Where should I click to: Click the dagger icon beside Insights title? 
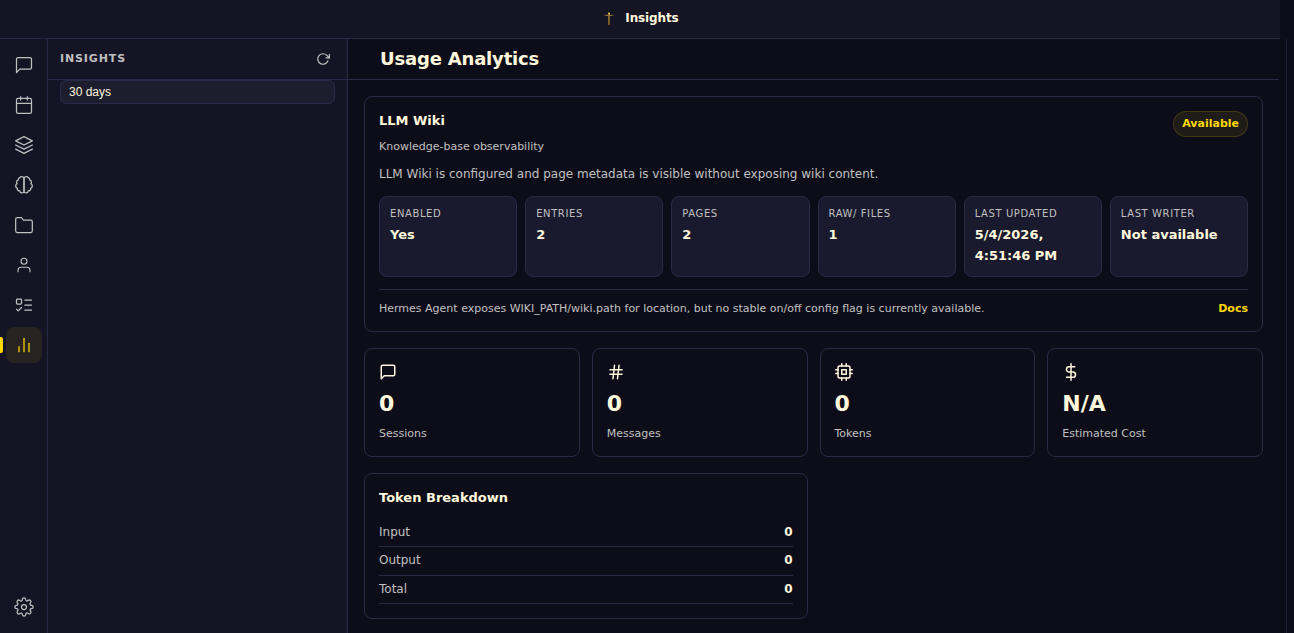coord(609,18)
